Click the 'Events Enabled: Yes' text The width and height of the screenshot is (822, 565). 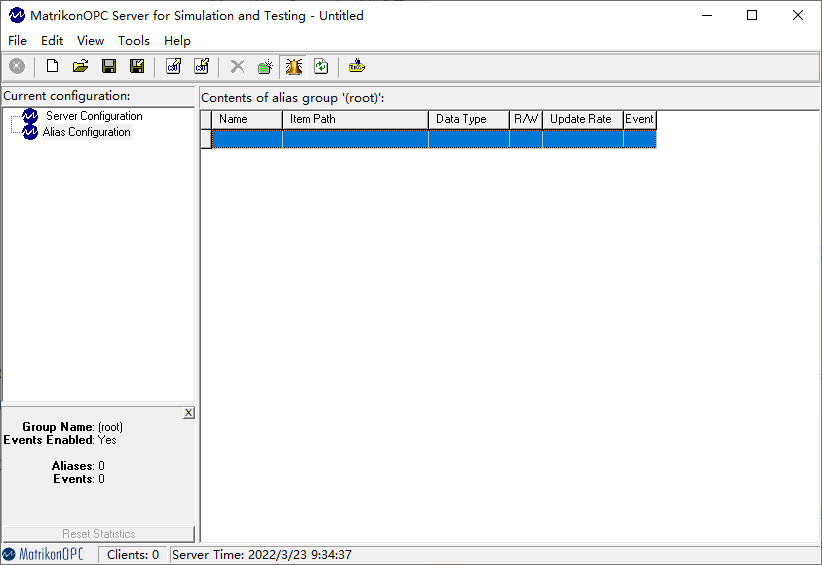tap(60, 440)
